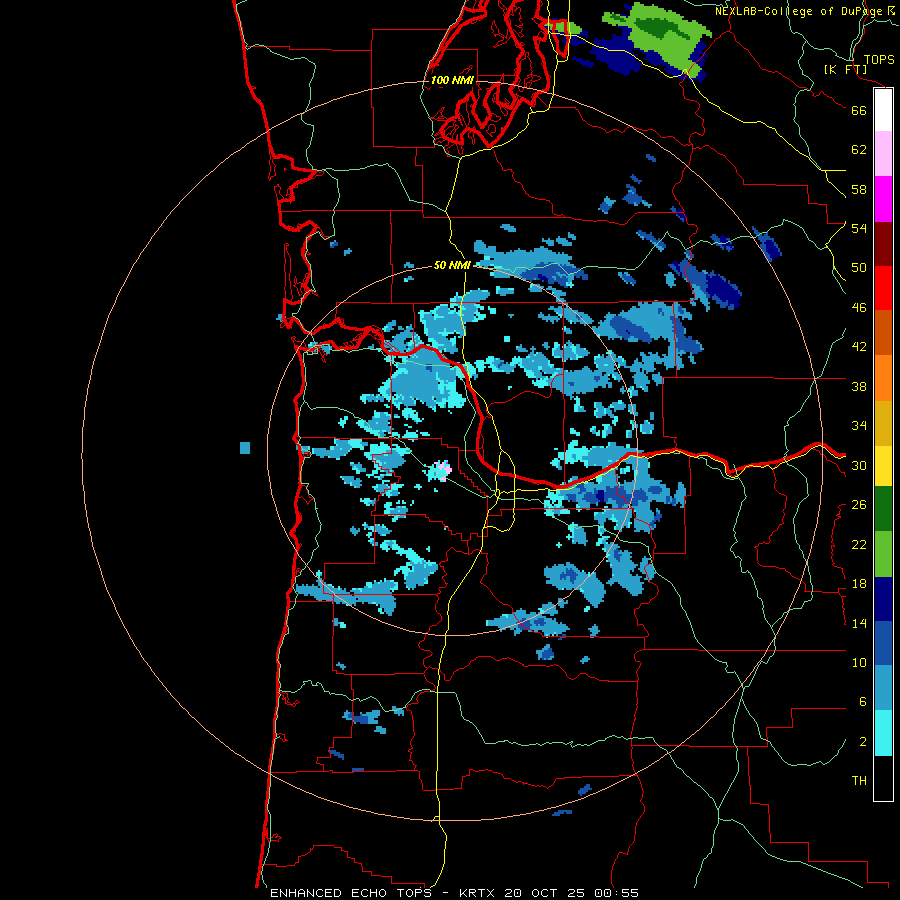The height and width of the screenshot is (900, 900).
Task: Click the legend value 42
Action: tap(859, 347)
